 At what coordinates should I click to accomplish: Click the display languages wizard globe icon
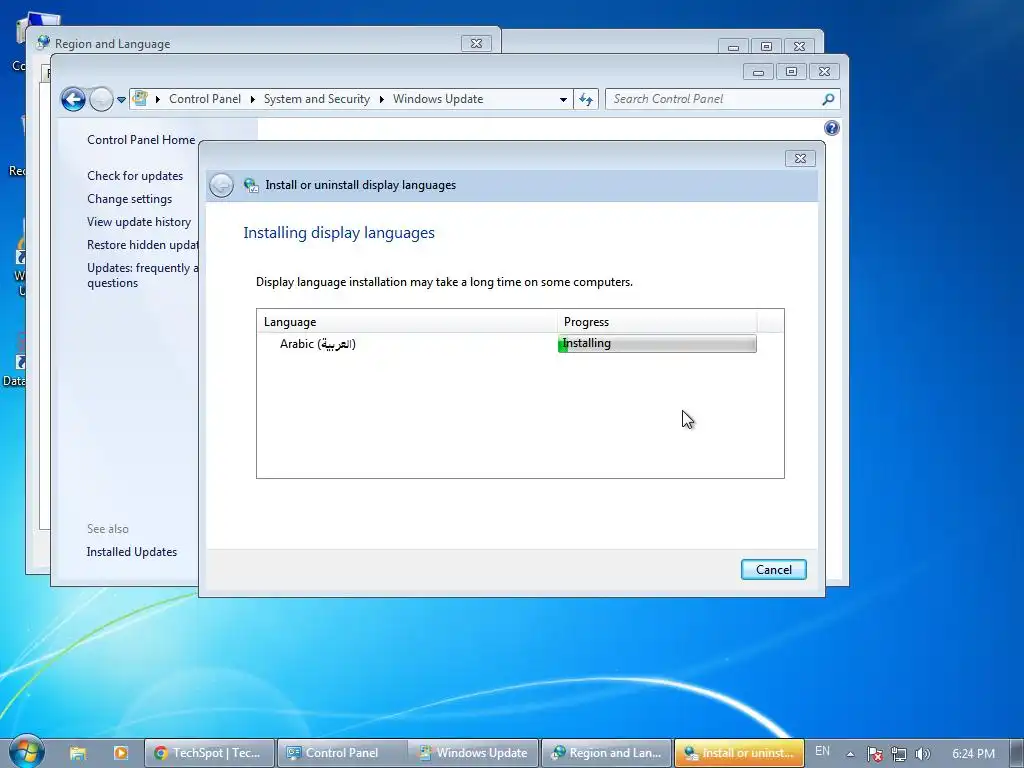[251, 185]
